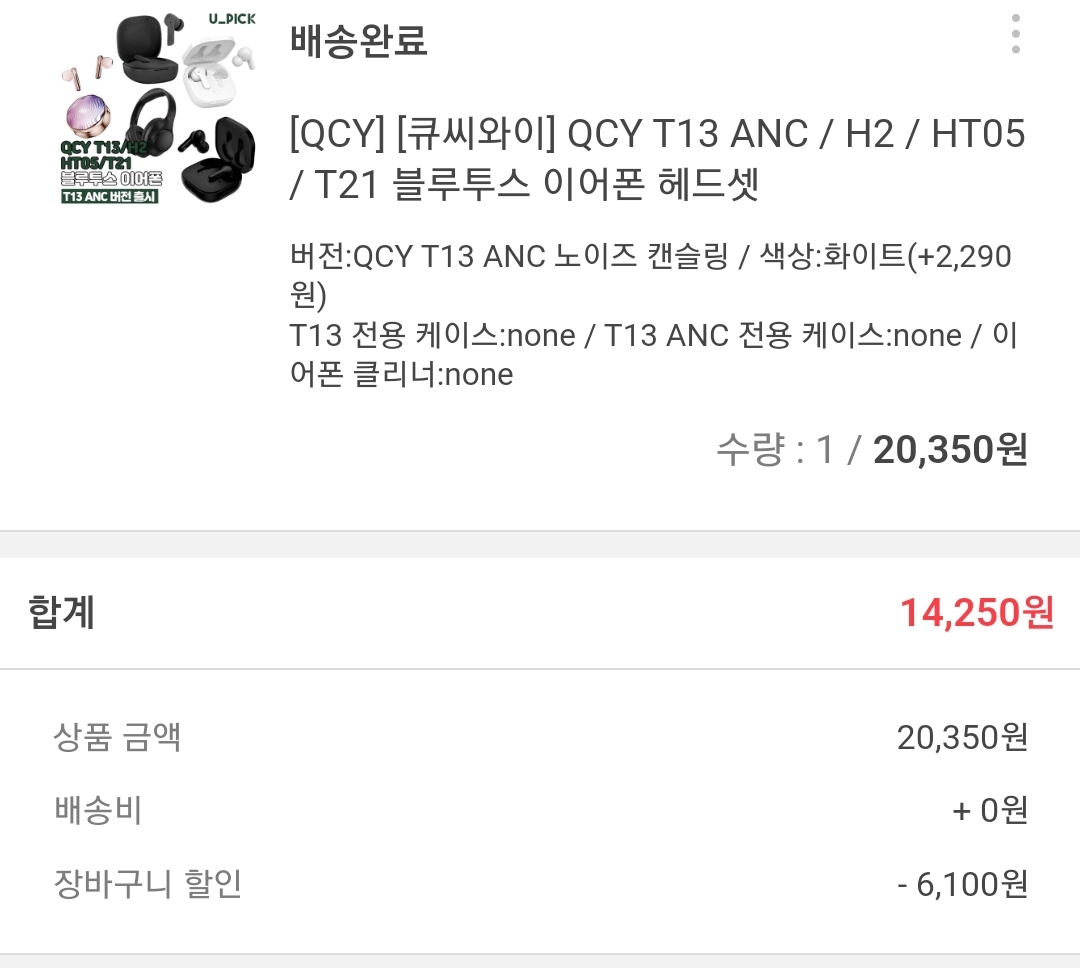Open the three-dot more options menu

[1016, 35]
